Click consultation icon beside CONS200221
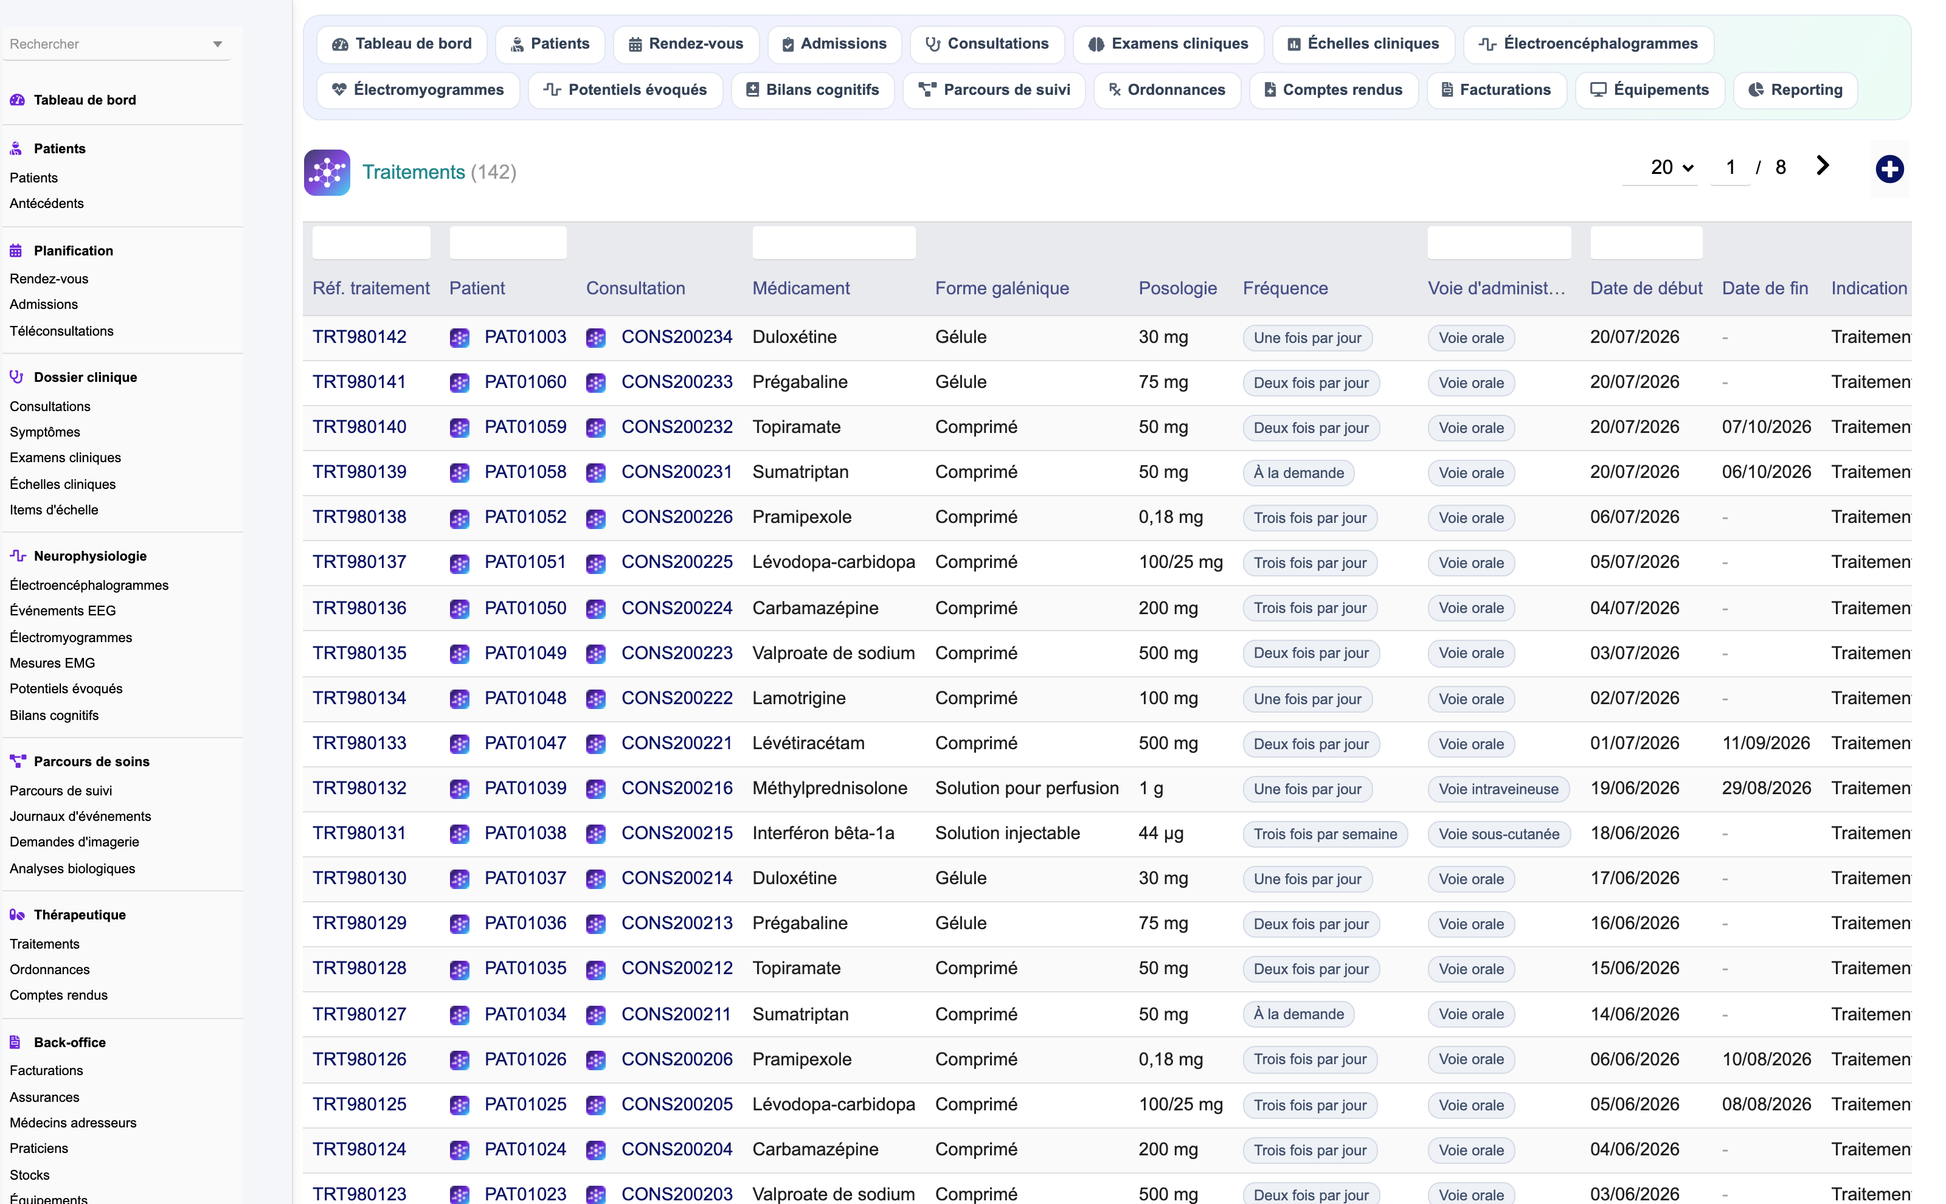The width and height of the screenshot is (1946, 1204). tap(596, 744)
